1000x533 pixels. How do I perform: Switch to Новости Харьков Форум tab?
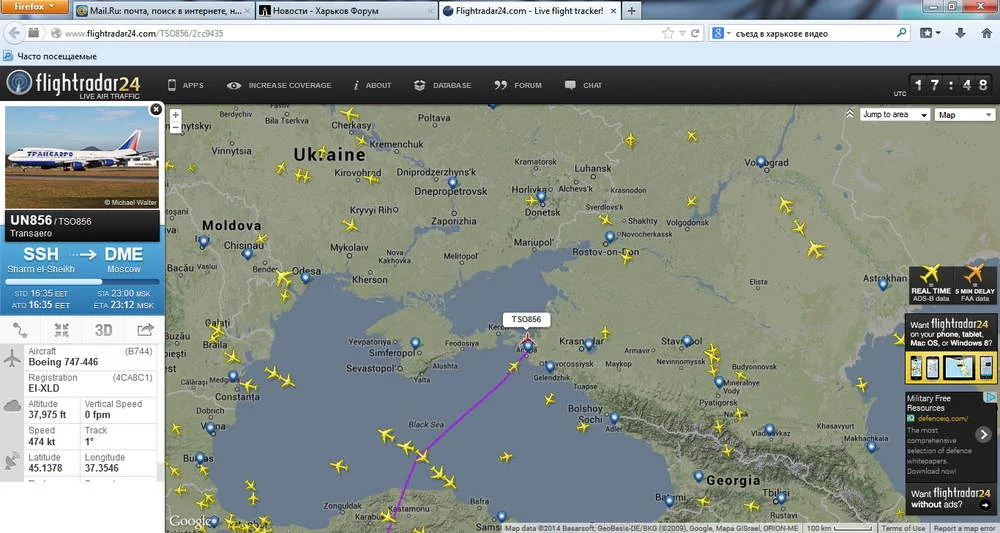(x=346, y=11)
